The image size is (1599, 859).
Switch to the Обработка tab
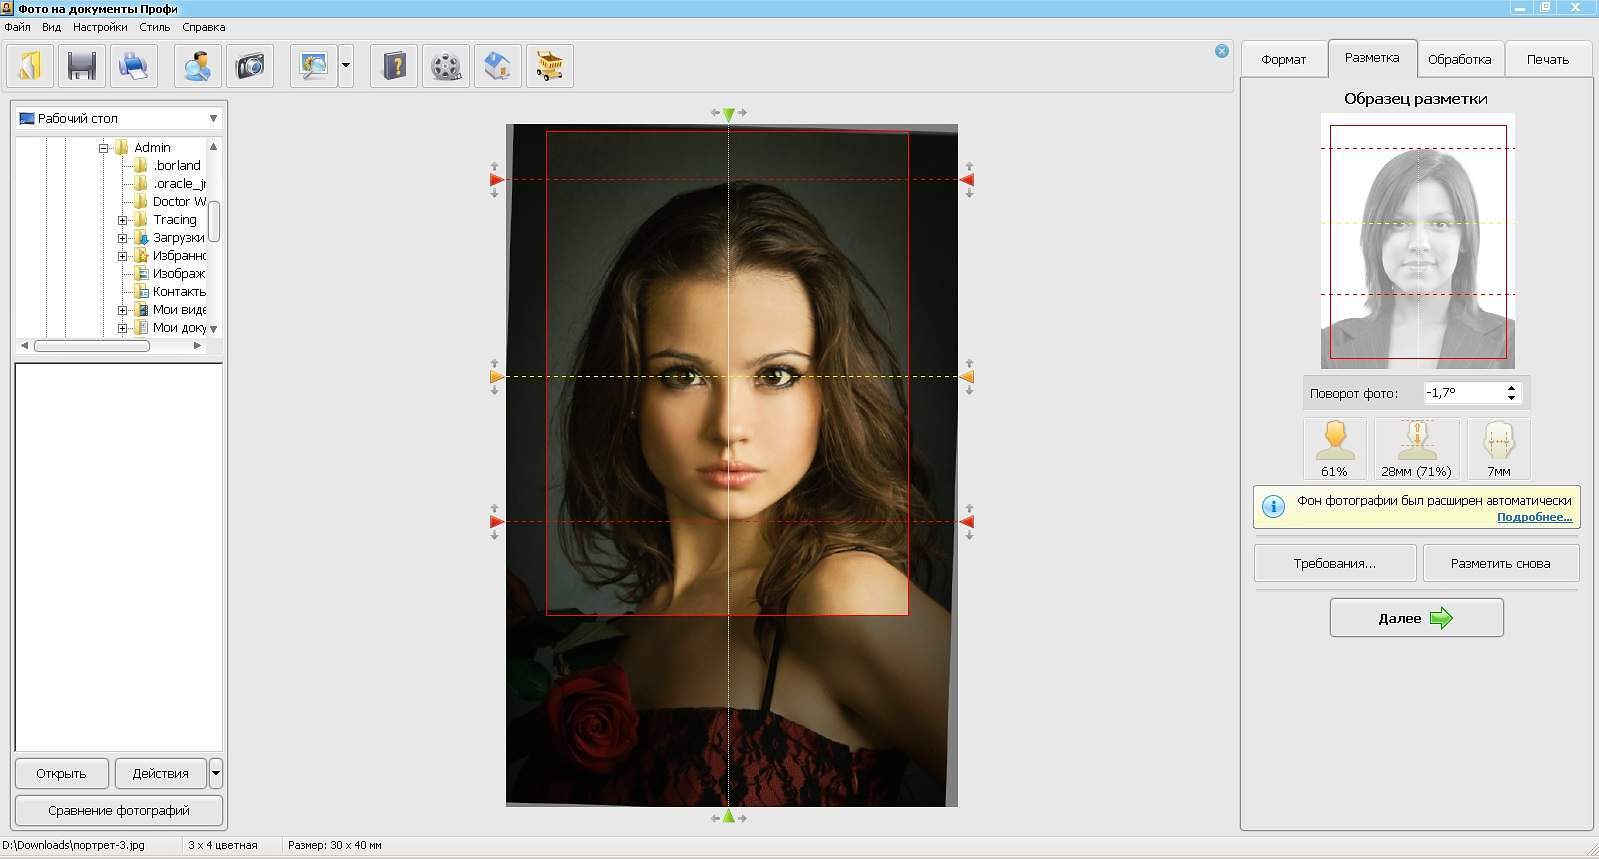pyautogui.click(x=1459, y=59)
